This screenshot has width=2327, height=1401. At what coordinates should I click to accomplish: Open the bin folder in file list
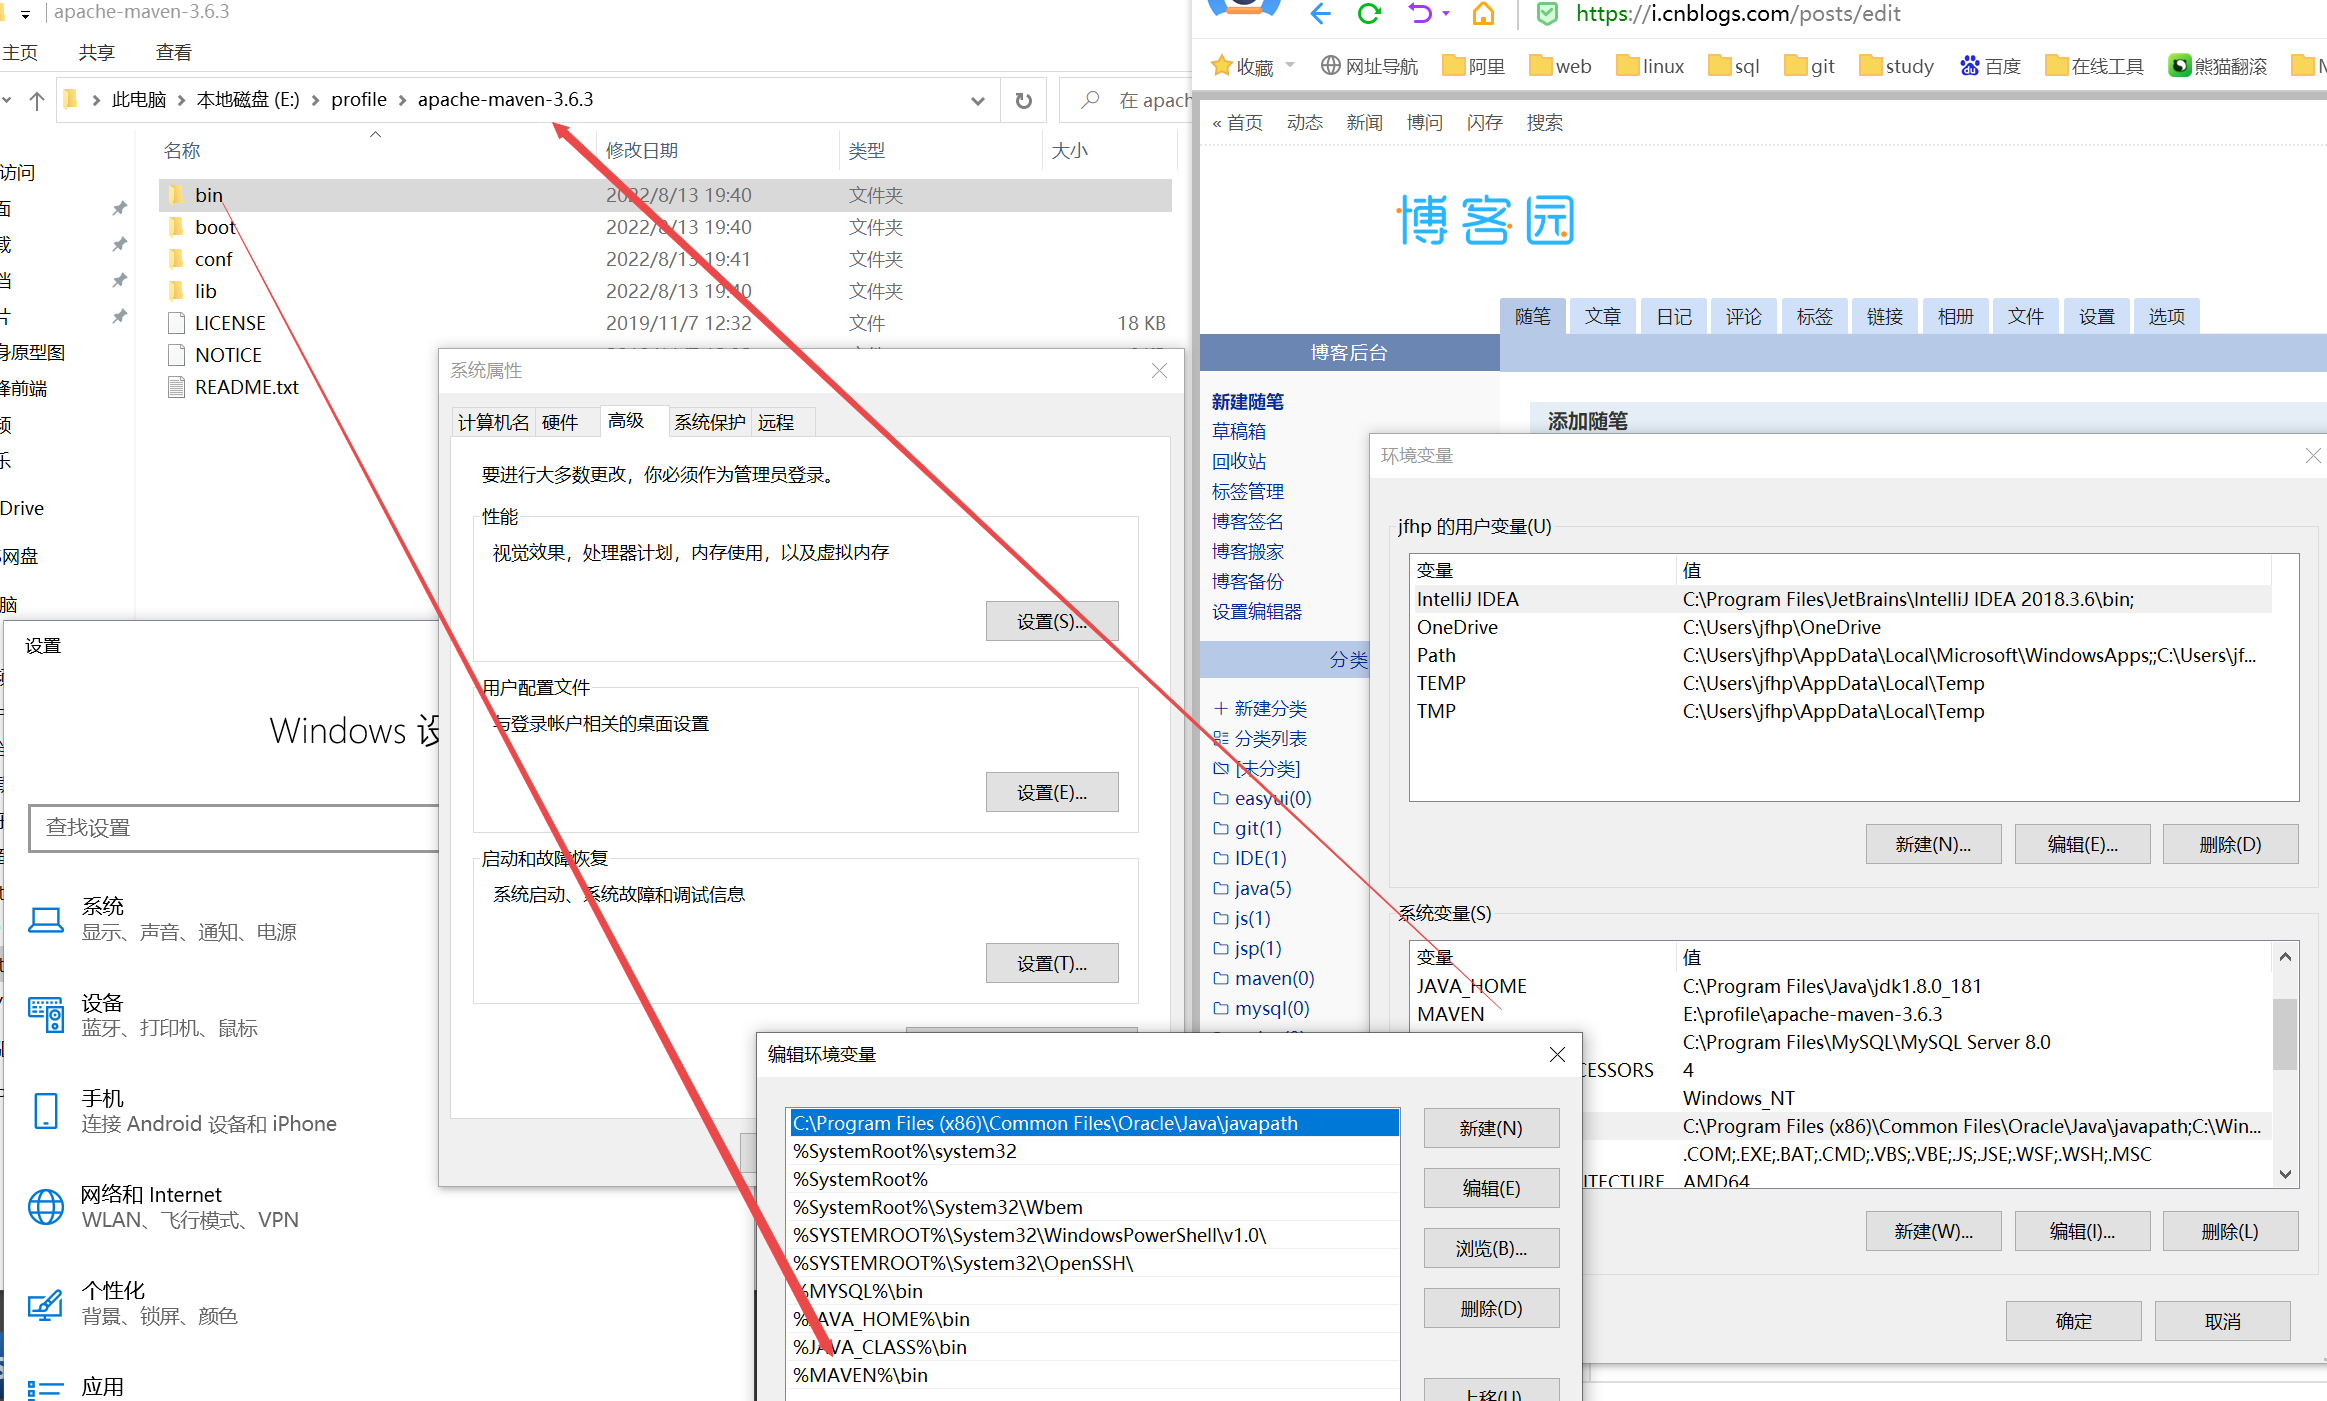pyautogui.click(x=209, y=195)
